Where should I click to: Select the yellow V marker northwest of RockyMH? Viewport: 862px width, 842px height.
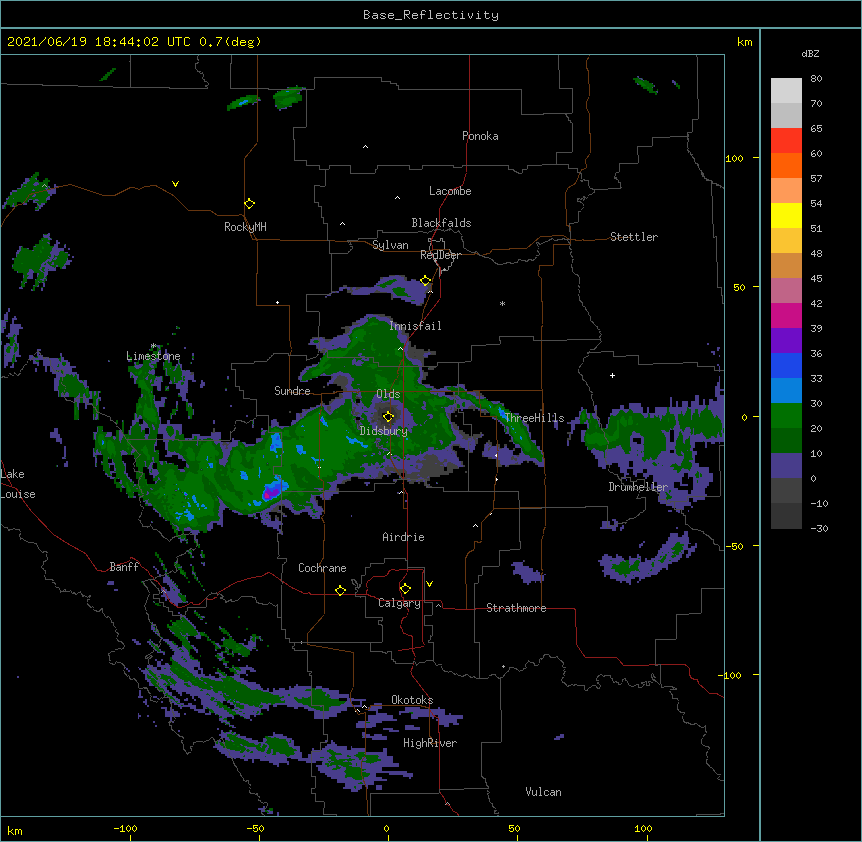(x=175, y=184)
